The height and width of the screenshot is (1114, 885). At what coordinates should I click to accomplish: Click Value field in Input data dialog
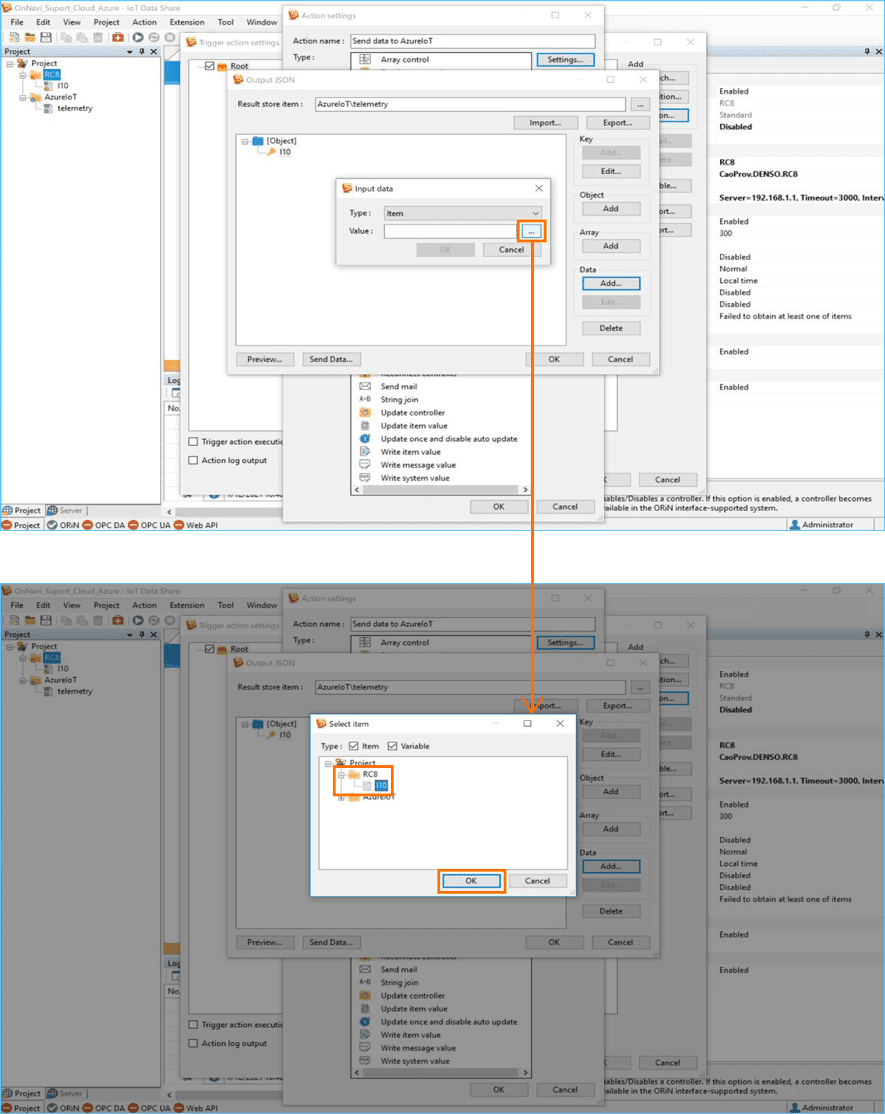(x=452, y=232)
